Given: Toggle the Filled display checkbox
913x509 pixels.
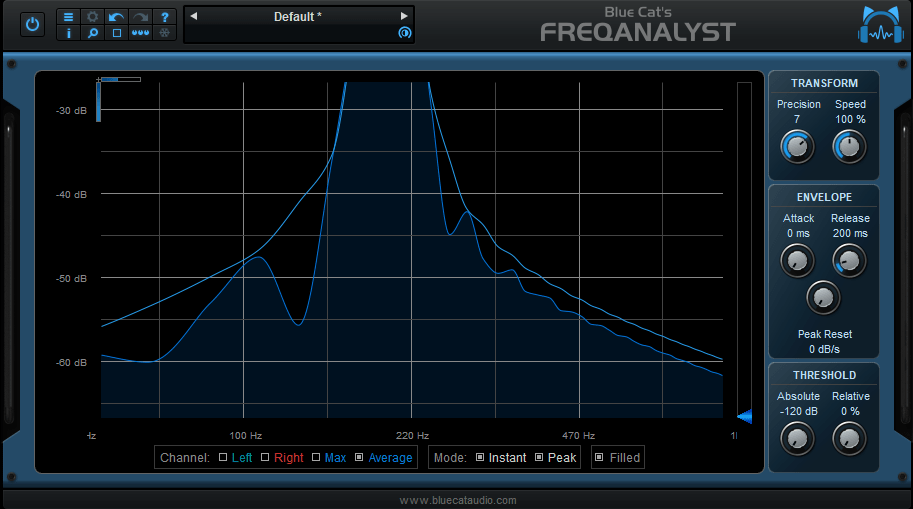Looking at the screenshot, I should tap(599, 457).
